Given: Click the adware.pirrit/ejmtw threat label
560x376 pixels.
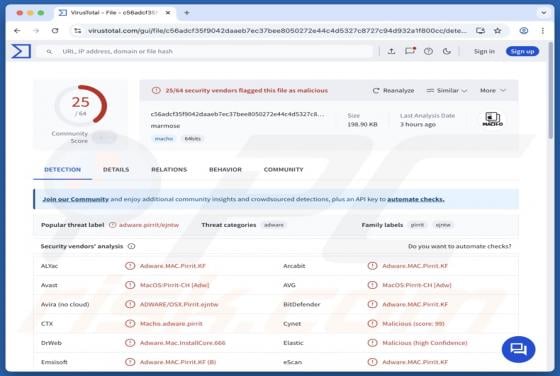Looking at the screenshot, I should tap(149, 225).
